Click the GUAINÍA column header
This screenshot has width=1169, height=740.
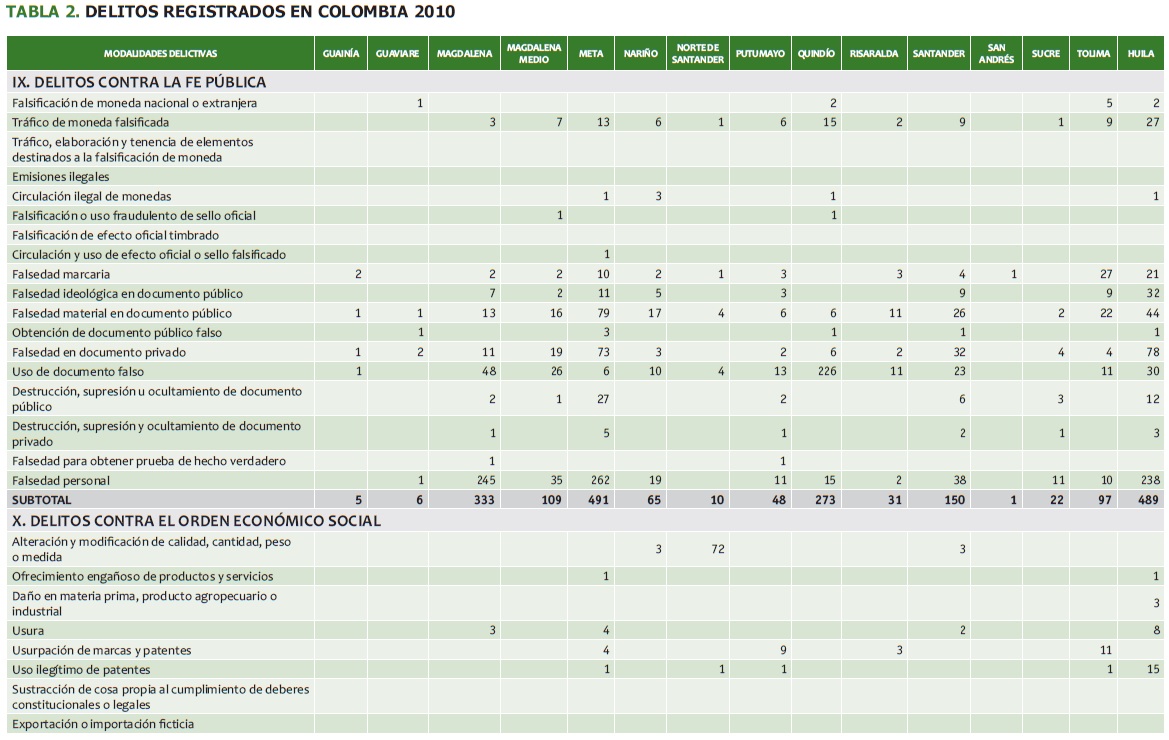click(341, 54)
